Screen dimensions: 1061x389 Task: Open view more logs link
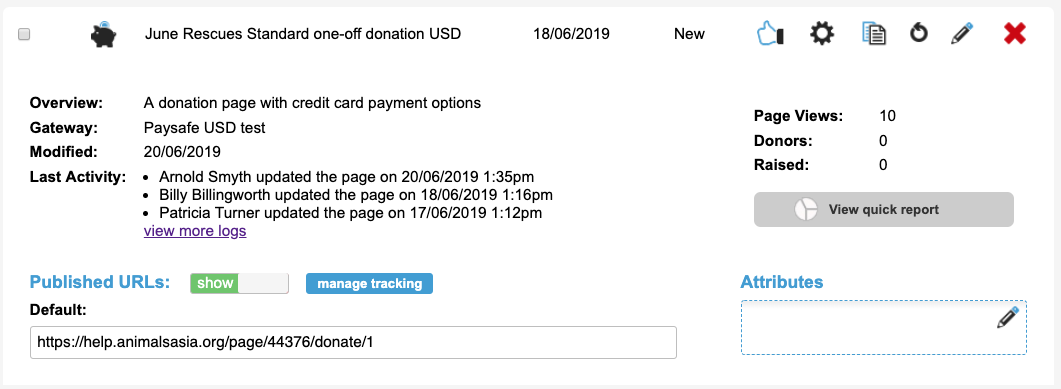pyautogui.click(x=195, y=231)
